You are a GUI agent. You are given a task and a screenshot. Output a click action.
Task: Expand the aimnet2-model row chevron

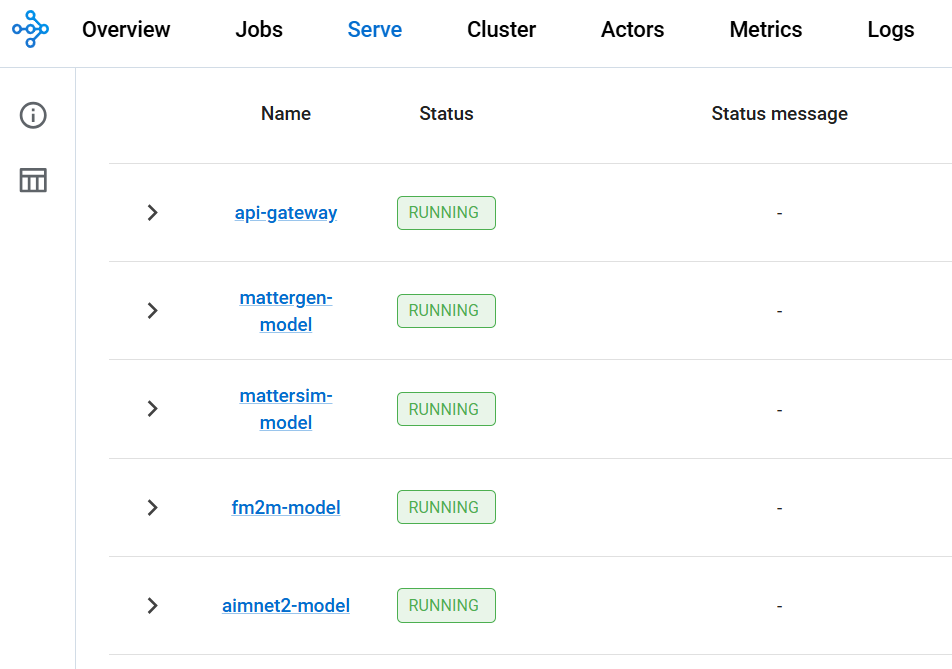coord(152,605)
